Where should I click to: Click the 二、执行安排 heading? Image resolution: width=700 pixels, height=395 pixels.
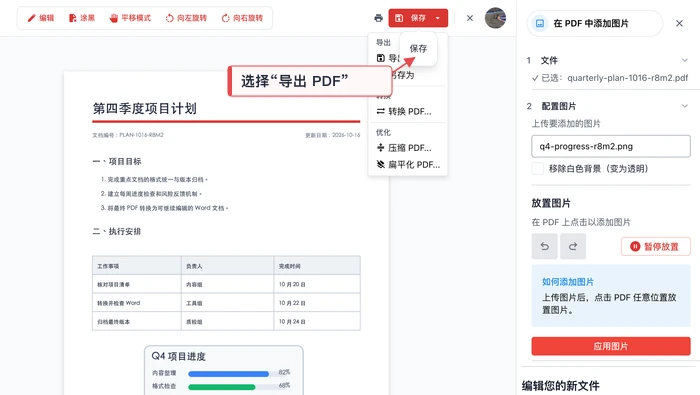click(x=117, y=231)
